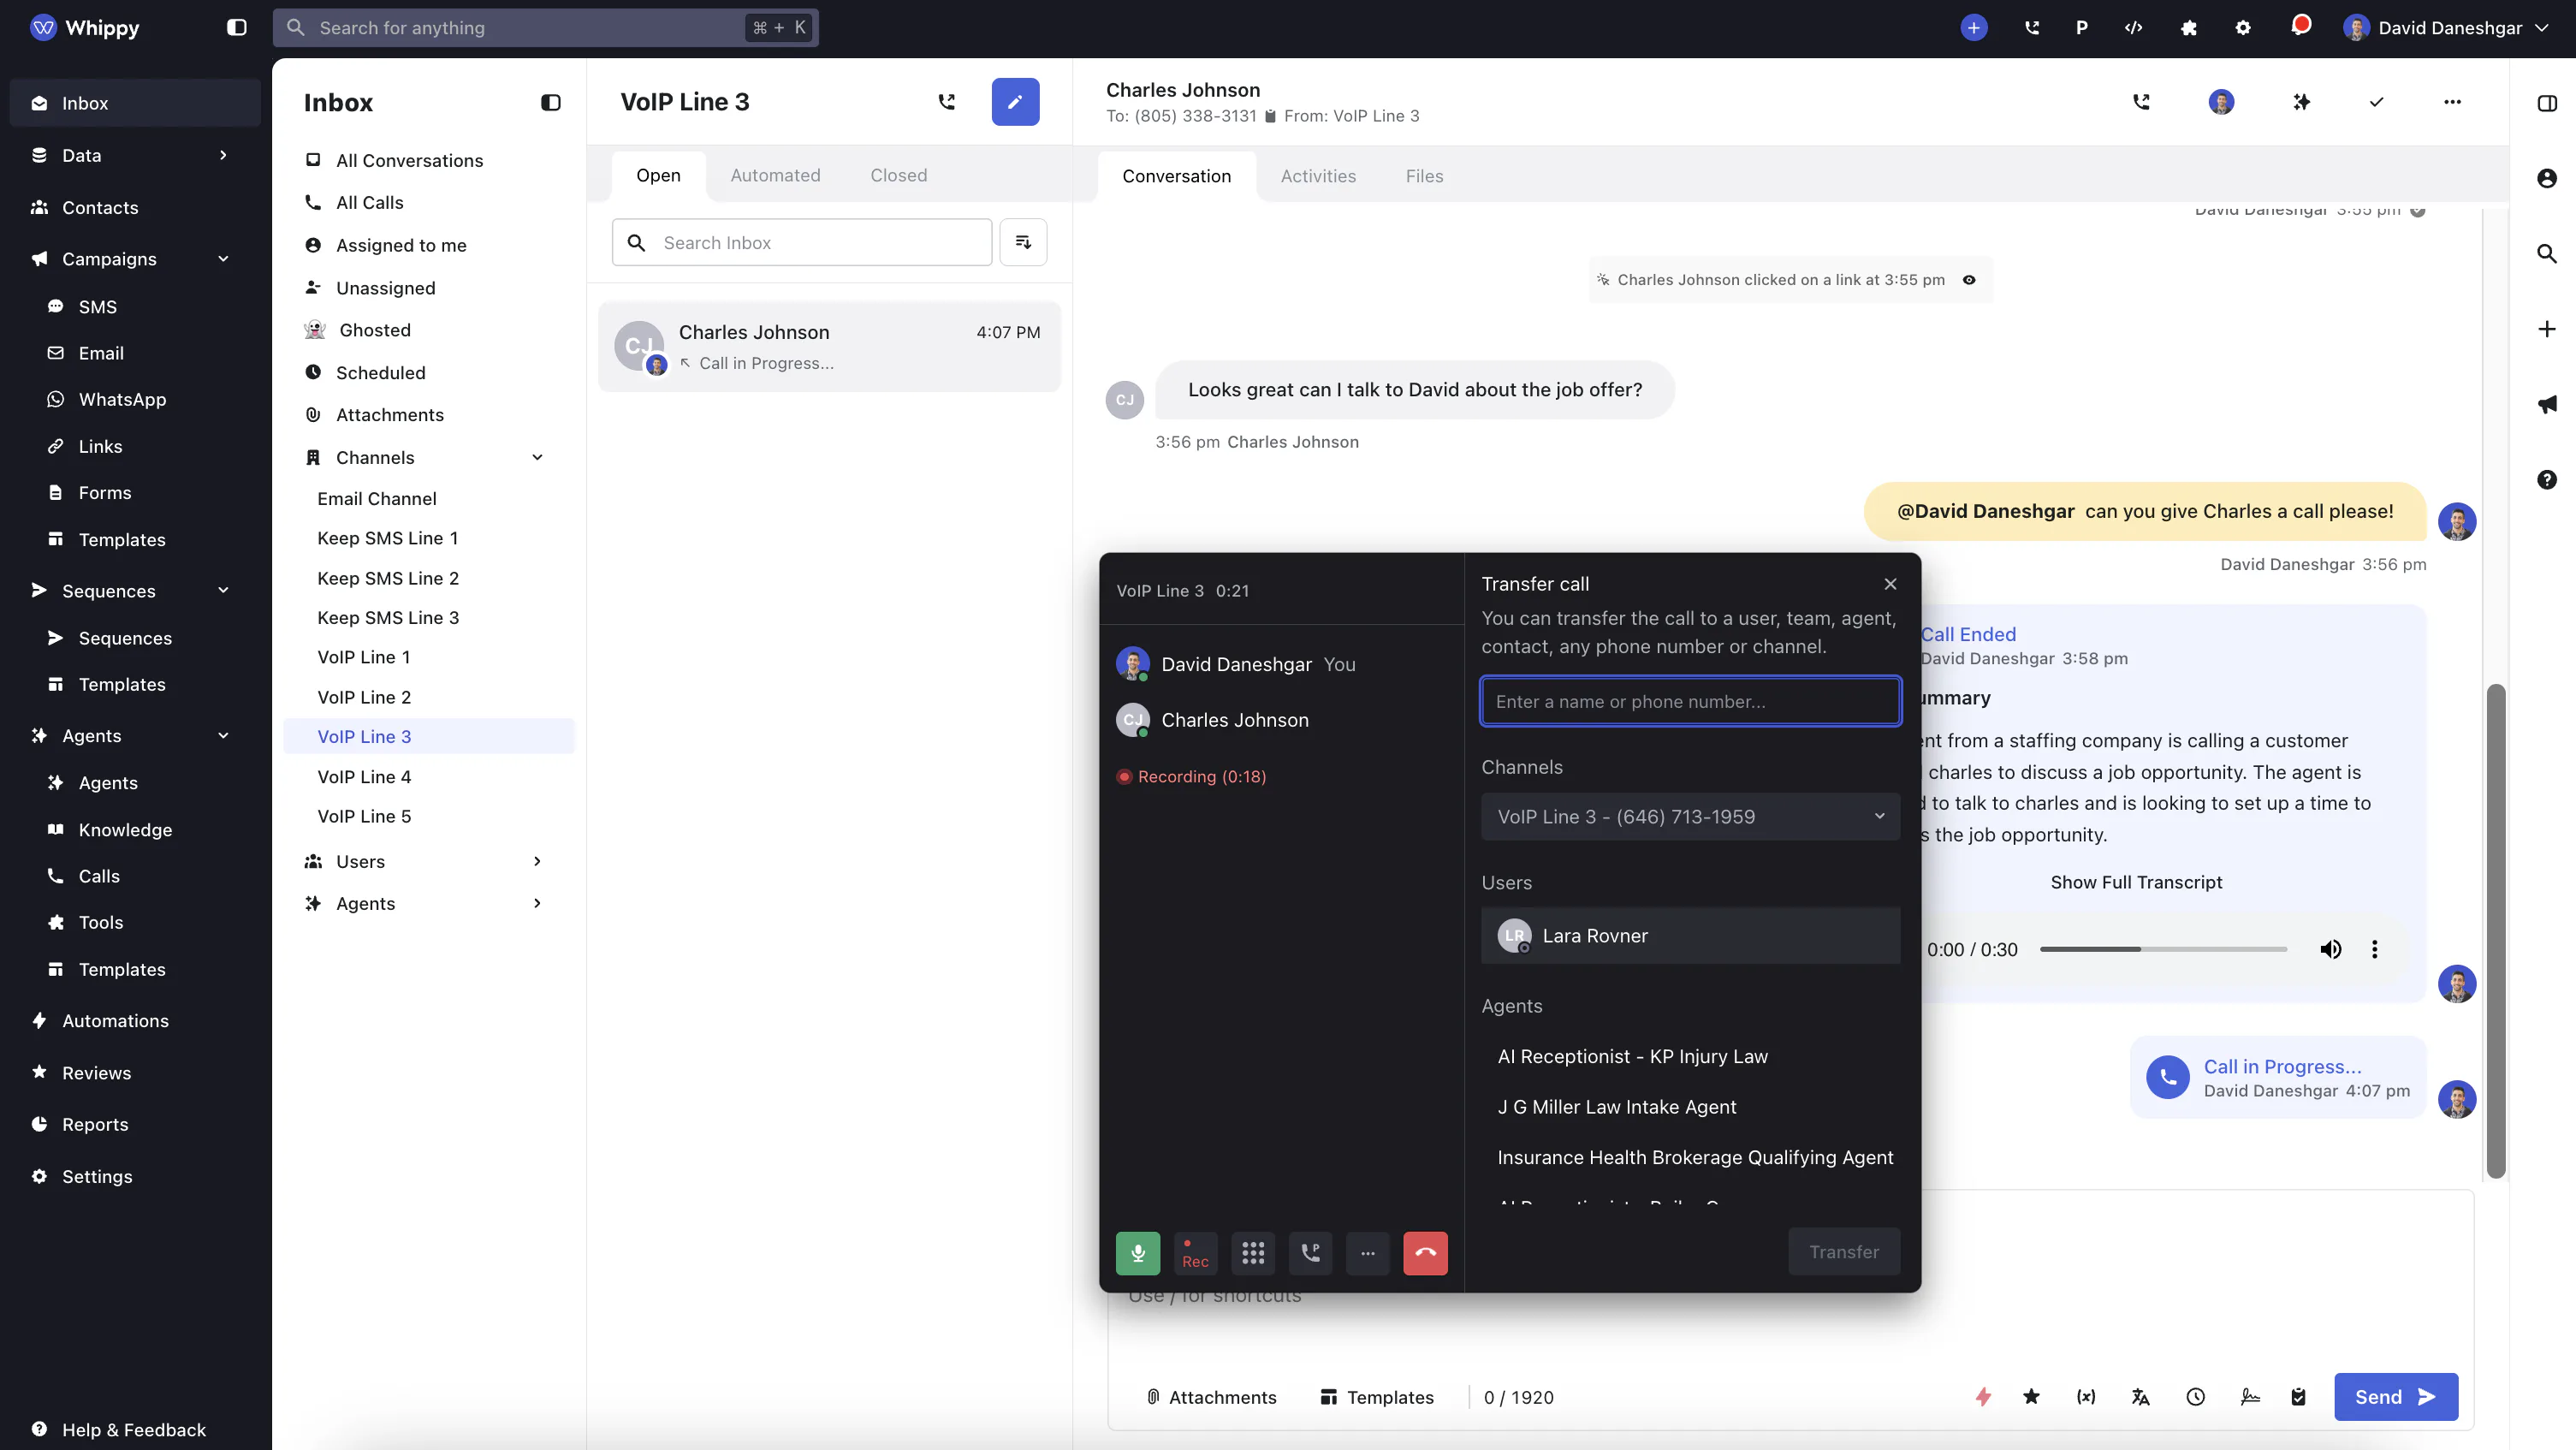2576x1450 pixels.
Task: Click the Send button
Action: point(2395,1396)
